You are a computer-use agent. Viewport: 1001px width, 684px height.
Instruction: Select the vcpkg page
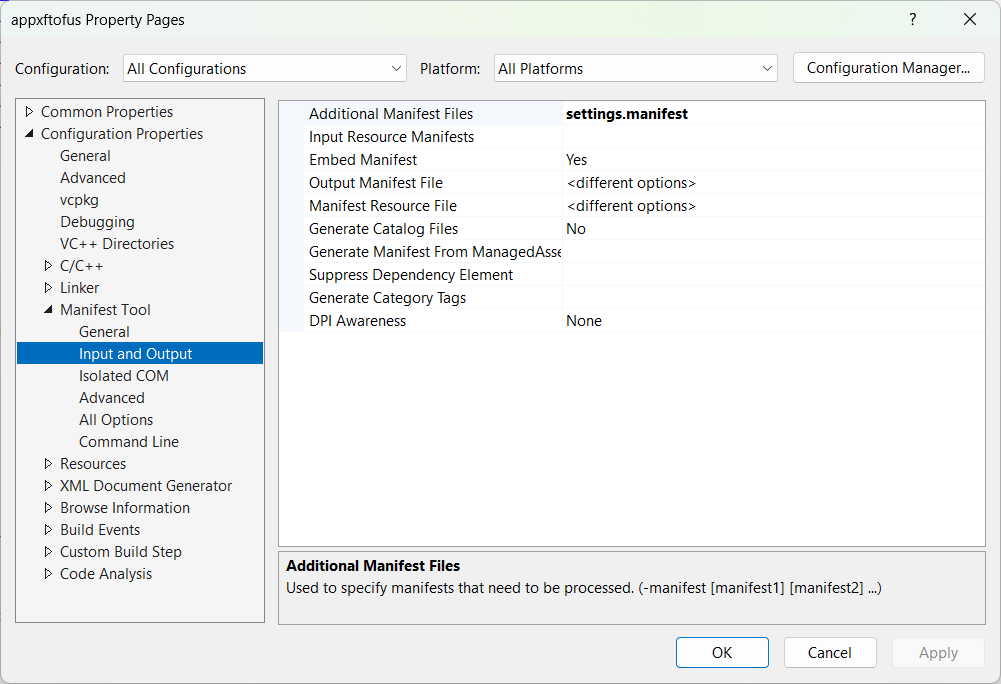click(79, 200)
